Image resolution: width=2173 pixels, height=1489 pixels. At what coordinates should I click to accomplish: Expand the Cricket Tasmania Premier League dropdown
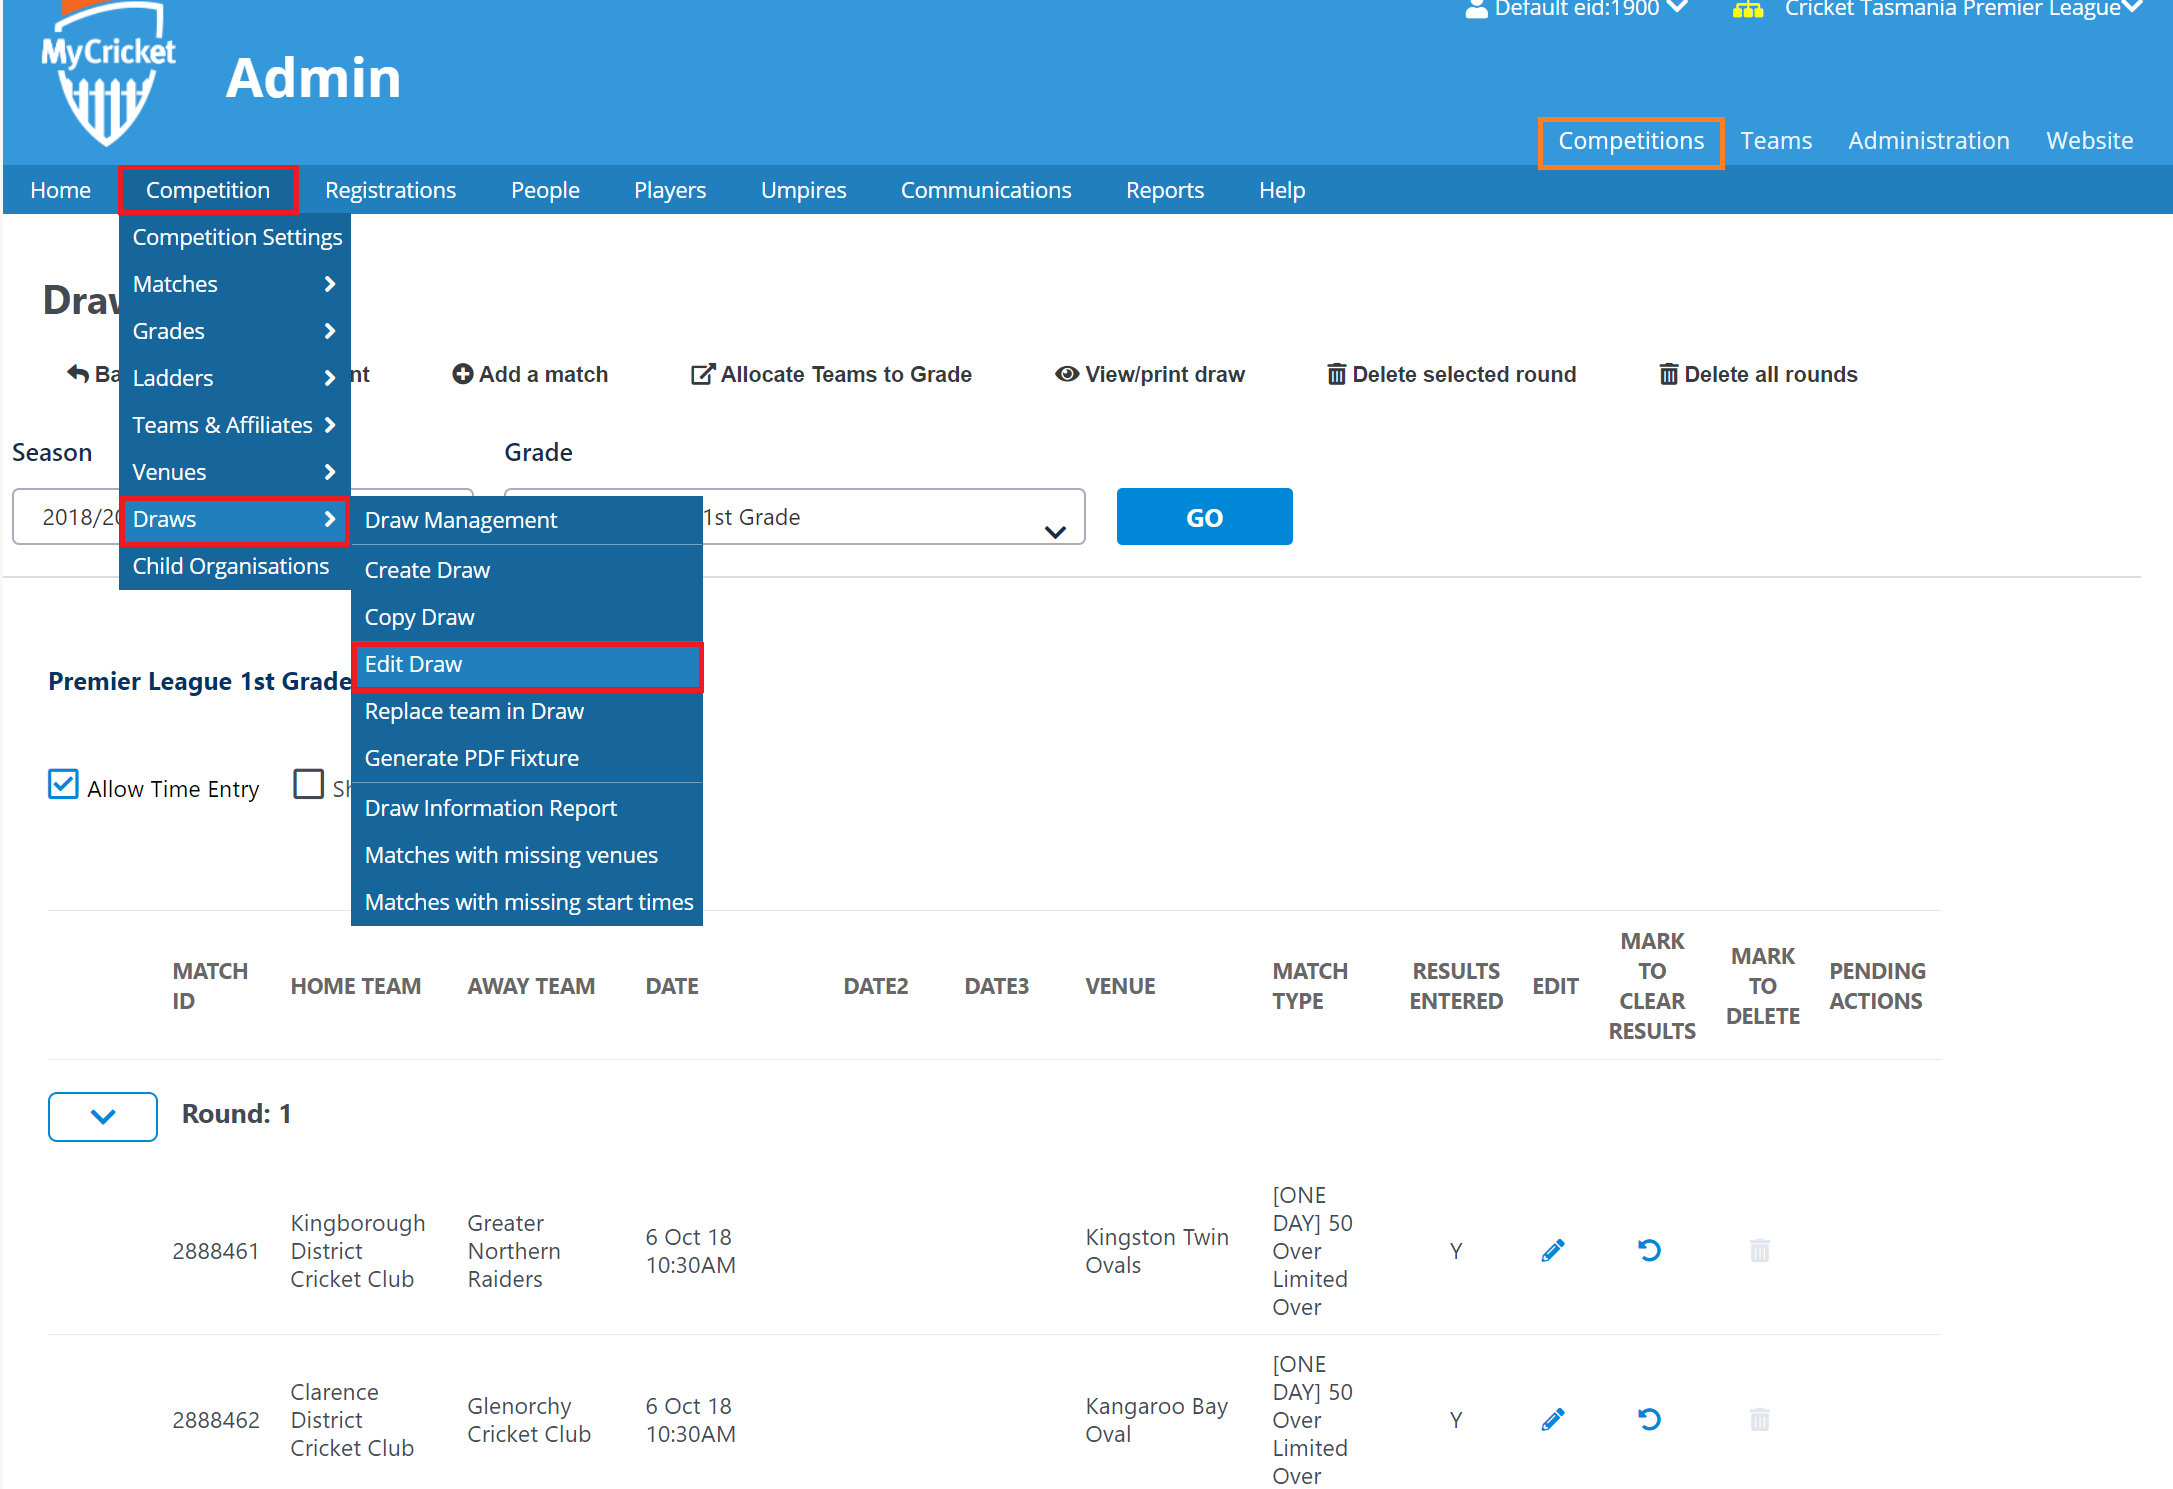2133,8
